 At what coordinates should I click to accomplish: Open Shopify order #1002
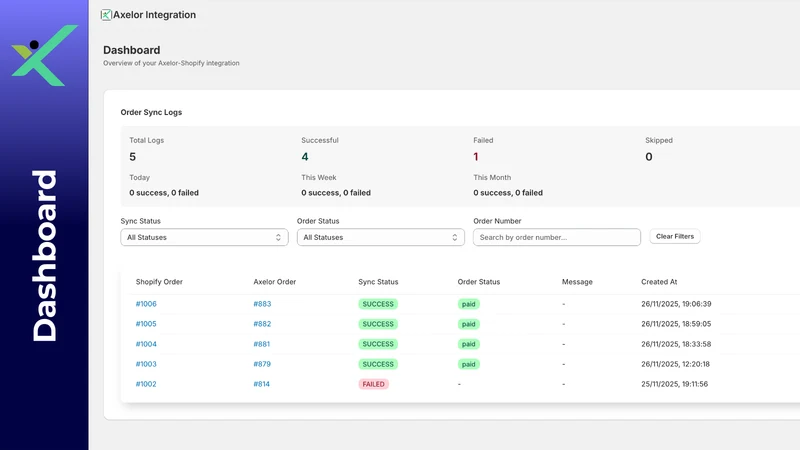[146, 384]
